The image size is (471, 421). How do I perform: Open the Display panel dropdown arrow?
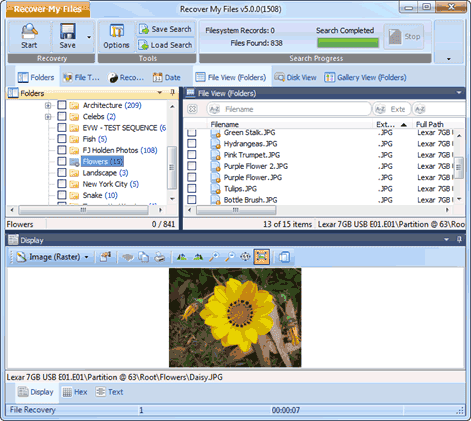(x=447, y=240)
